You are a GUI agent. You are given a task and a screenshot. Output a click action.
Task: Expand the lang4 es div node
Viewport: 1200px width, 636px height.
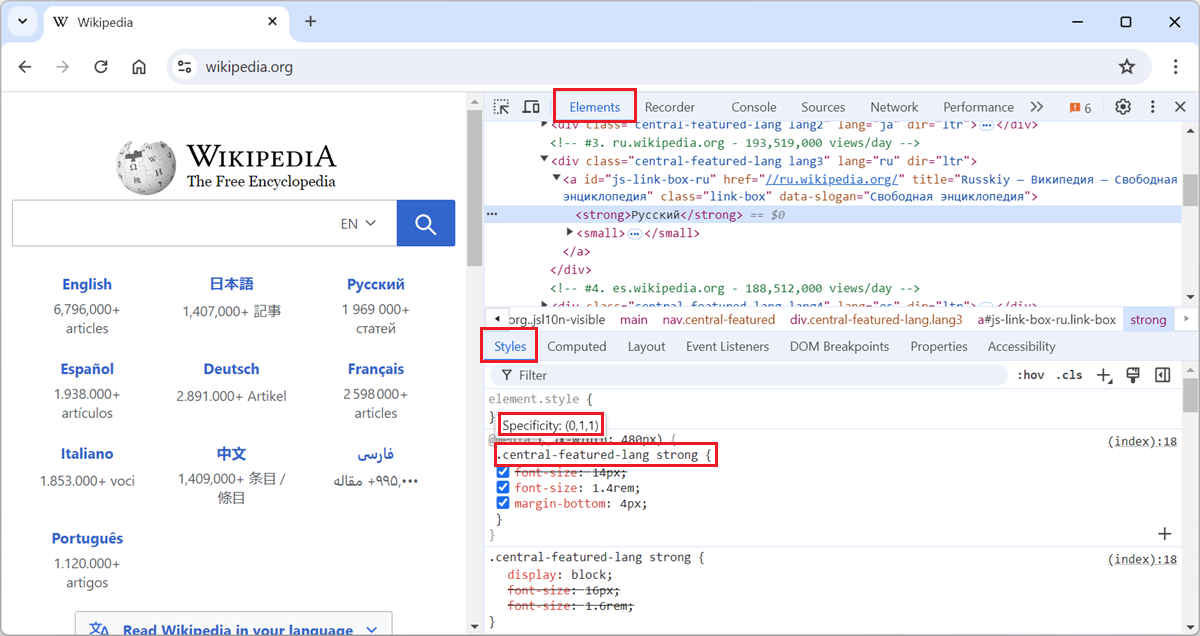(544, 305)
